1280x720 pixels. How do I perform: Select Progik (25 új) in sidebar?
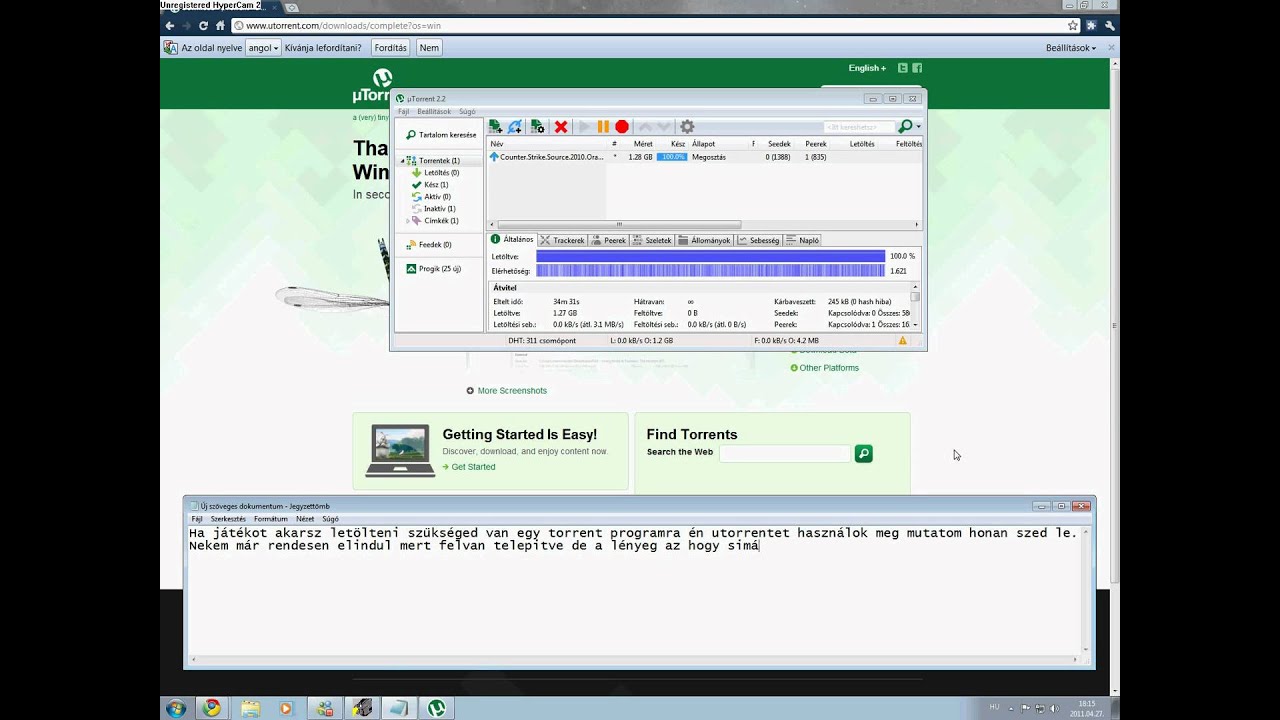433,269
